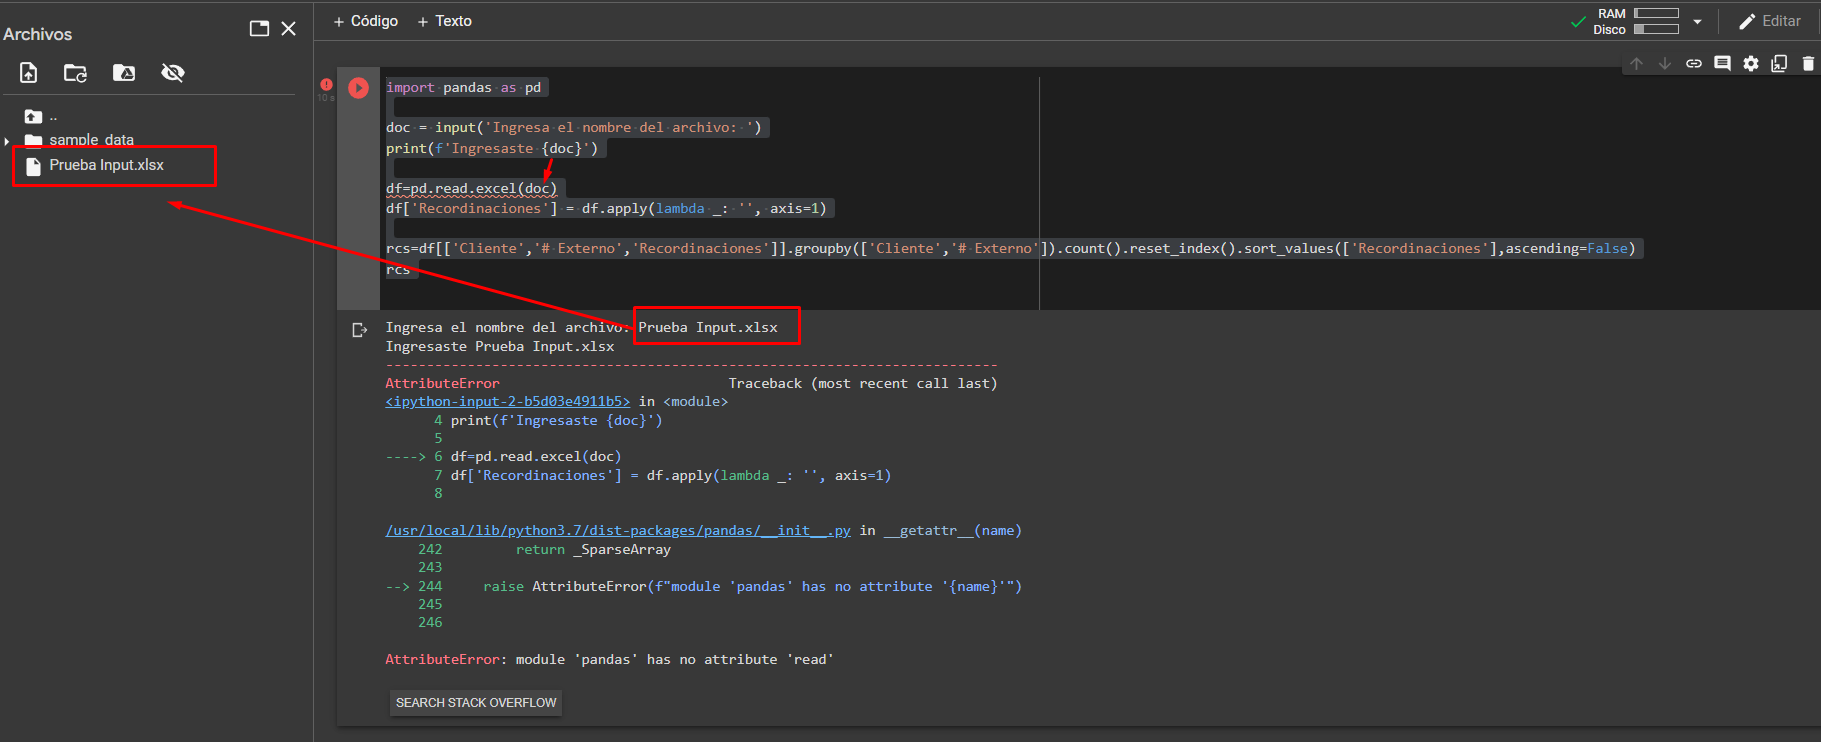Image resolution: width=1821 pixels, height=742 pixels.
Task: Toggle the hidden files visibility icon
Action: click(x=173, y=72)
